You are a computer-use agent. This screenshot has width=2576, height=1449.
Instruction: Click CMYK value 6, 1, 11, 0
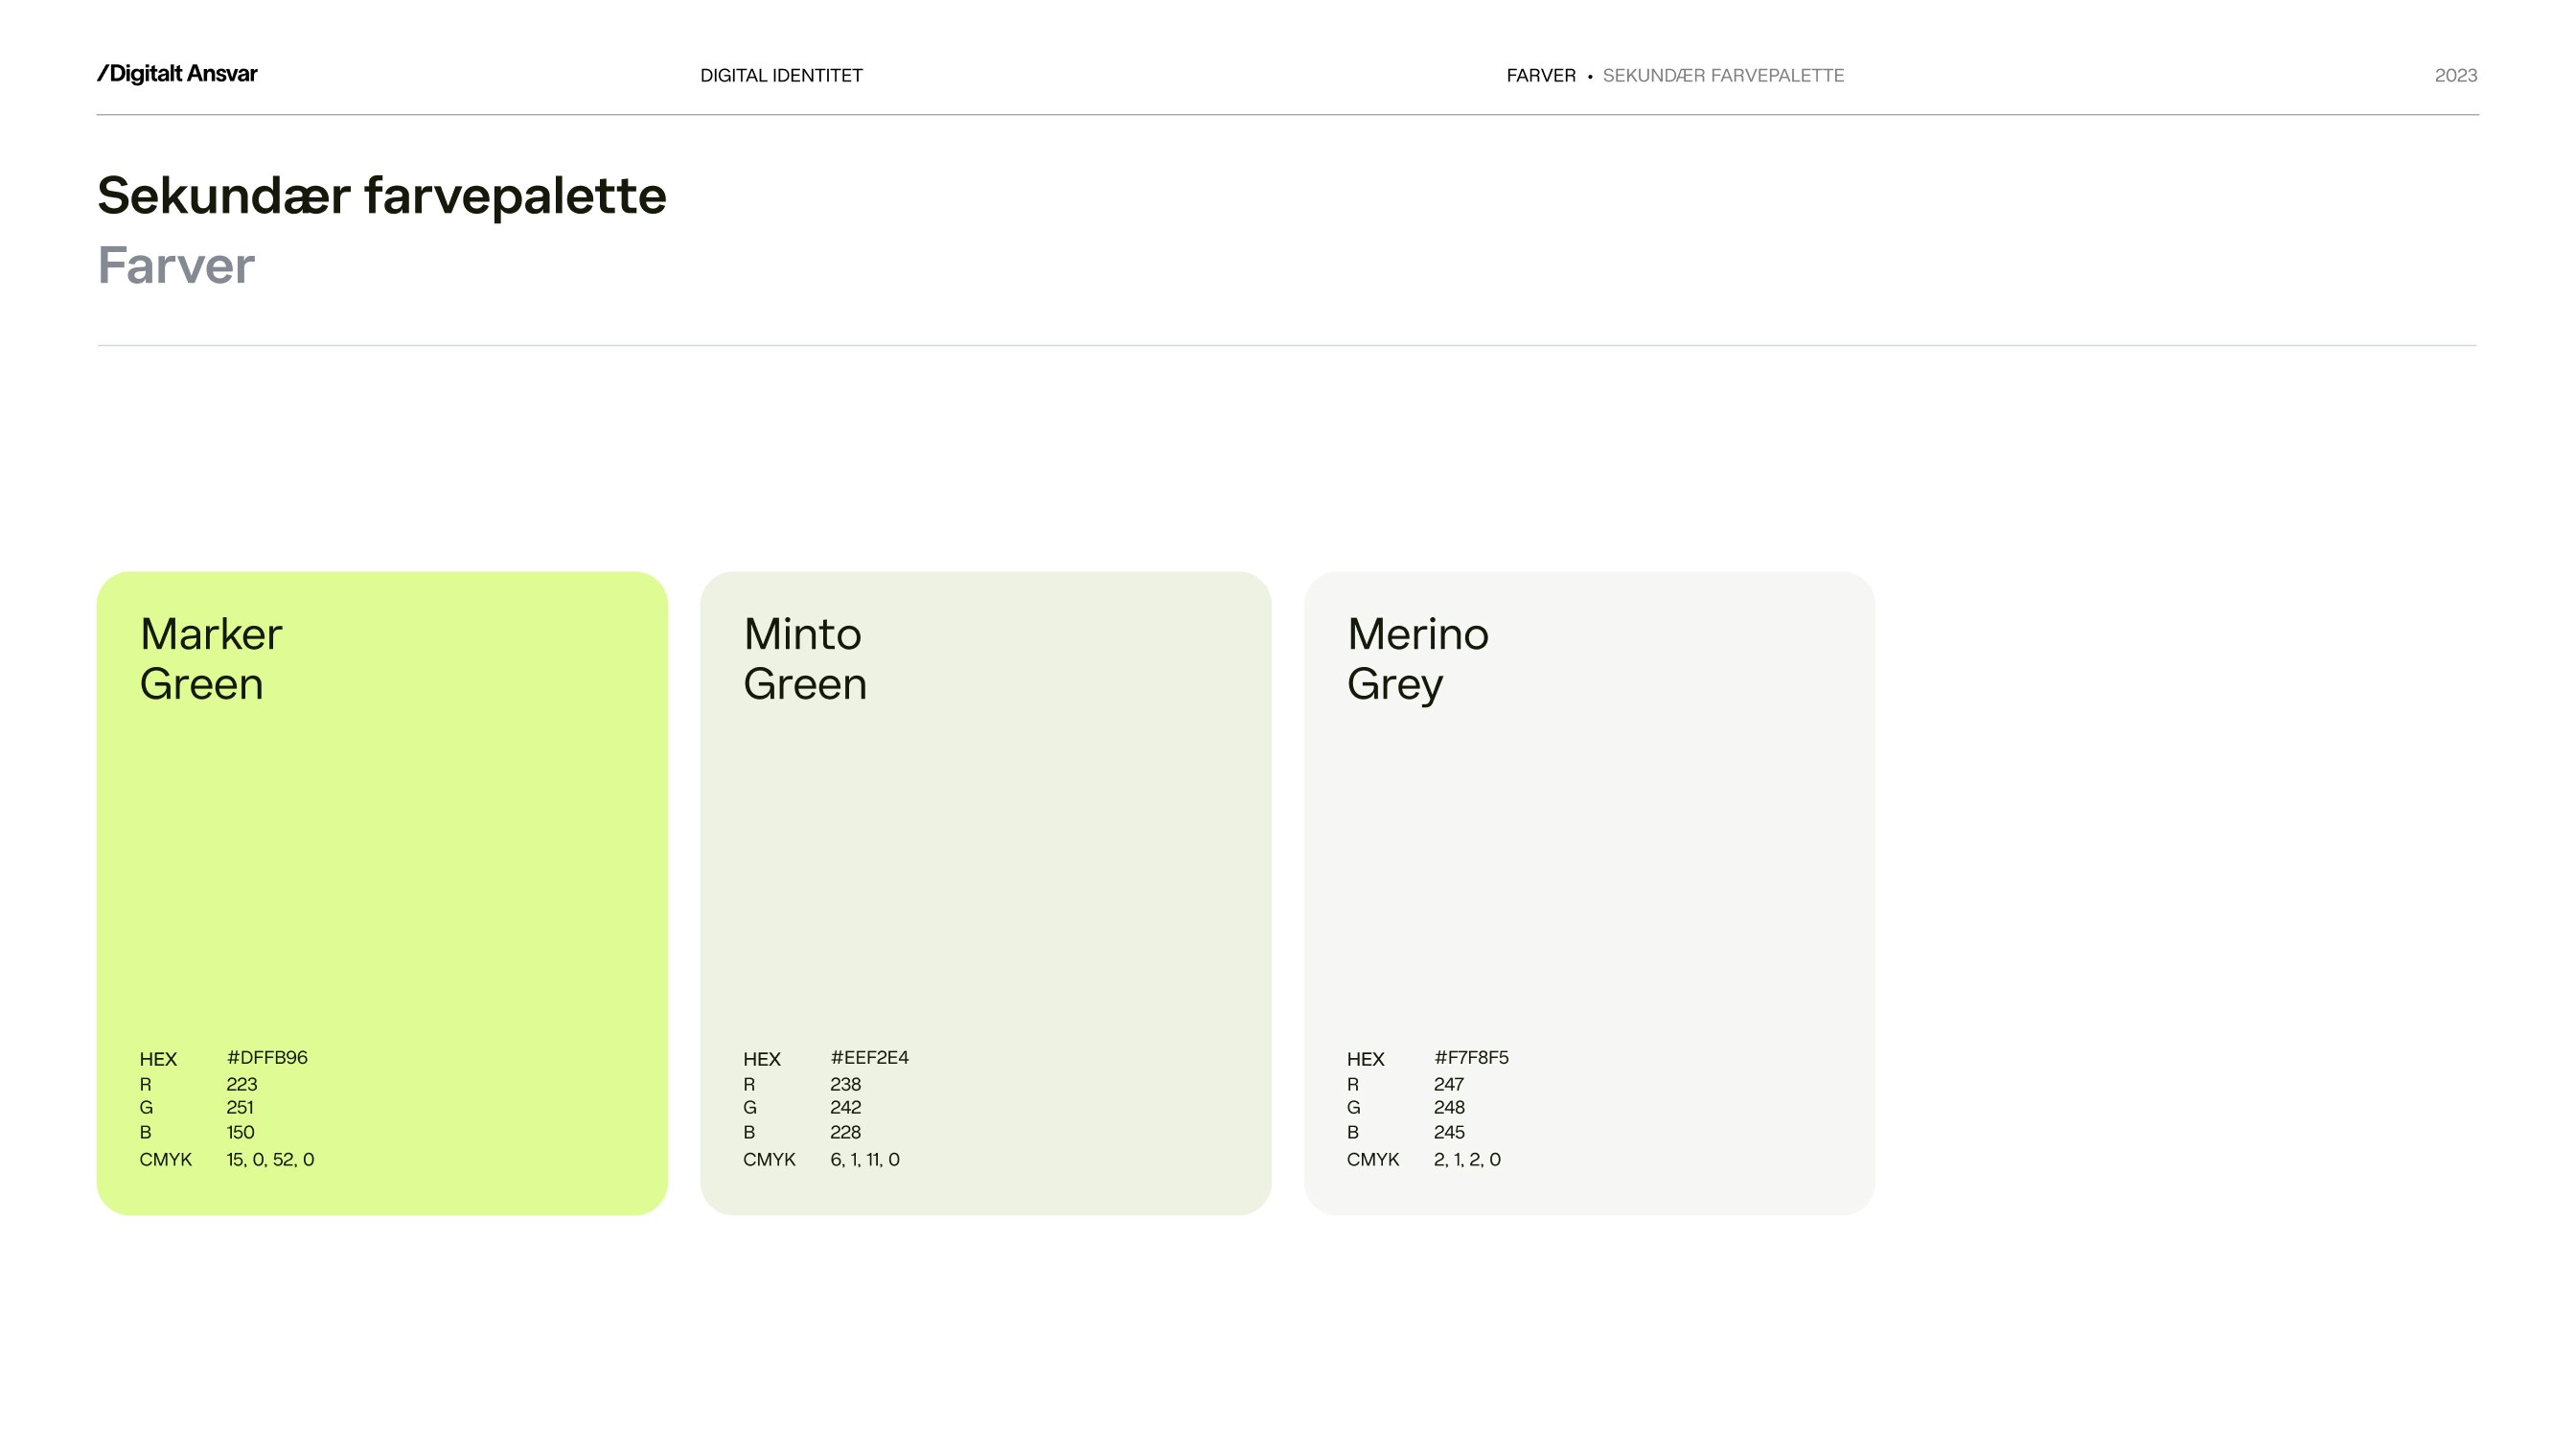(865, 1160)
